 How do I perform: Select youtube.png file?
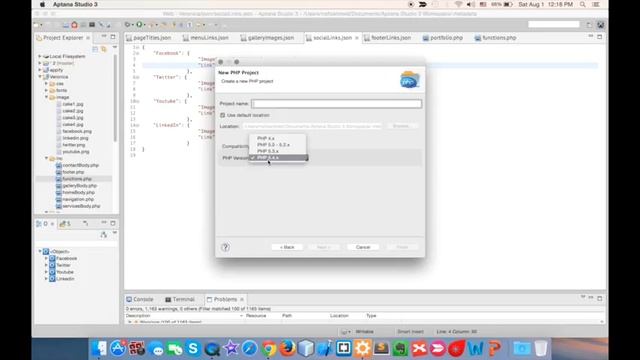click(73, 151)
